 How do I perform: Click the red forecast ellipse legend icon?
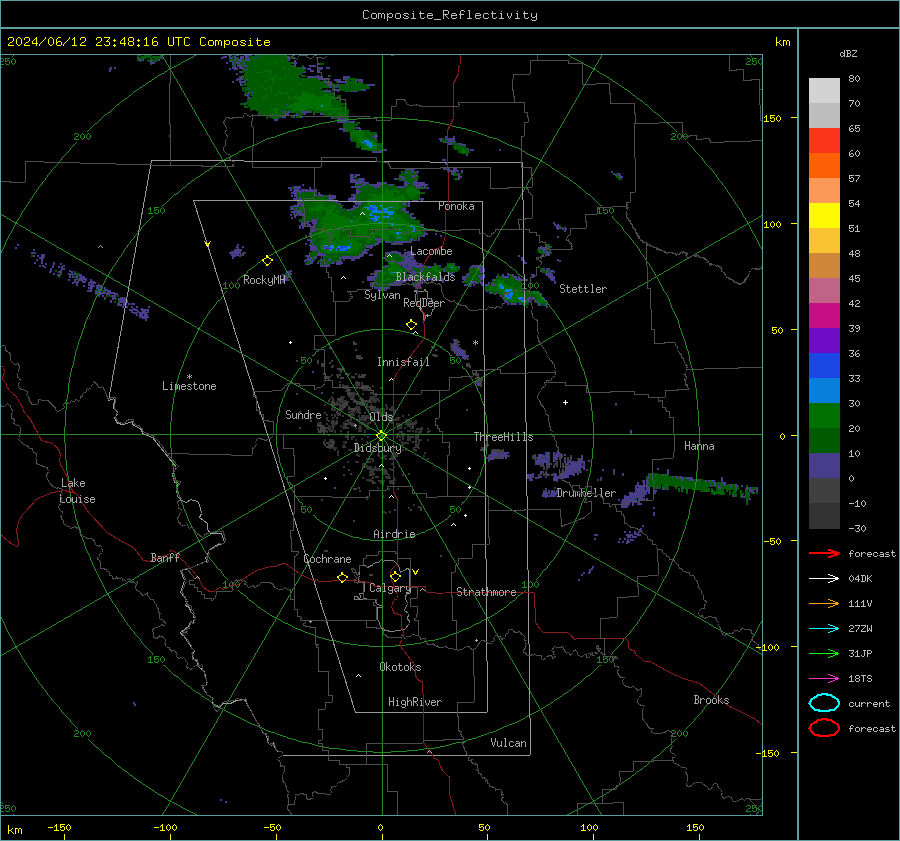(x=824, y=728)
